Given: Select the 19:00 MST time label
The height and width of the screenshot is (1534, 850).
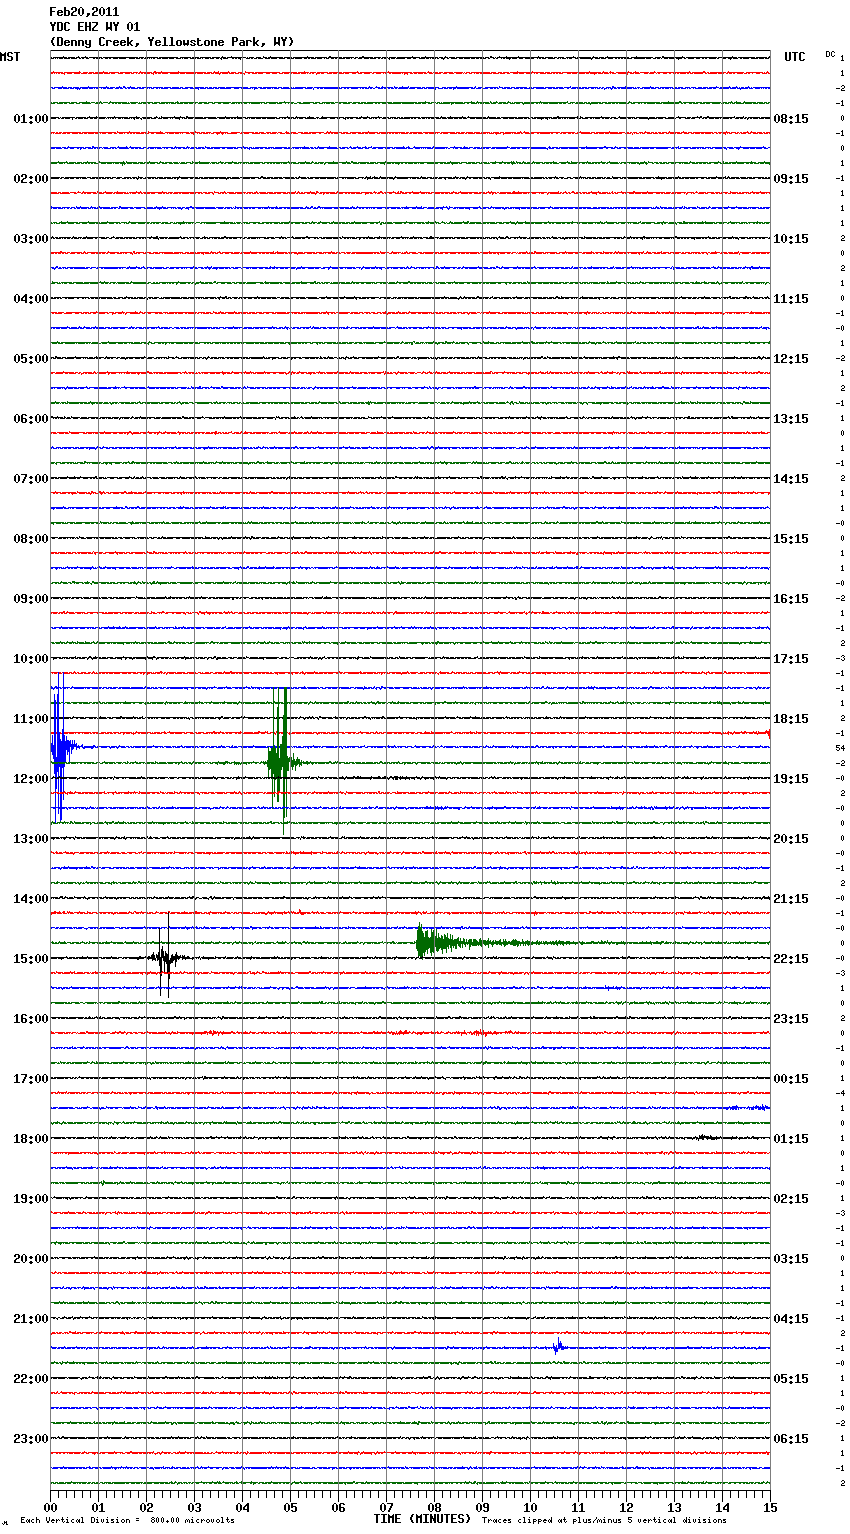Looking at the screenshot, I should pyautogui.click(x=31, y=1199).
